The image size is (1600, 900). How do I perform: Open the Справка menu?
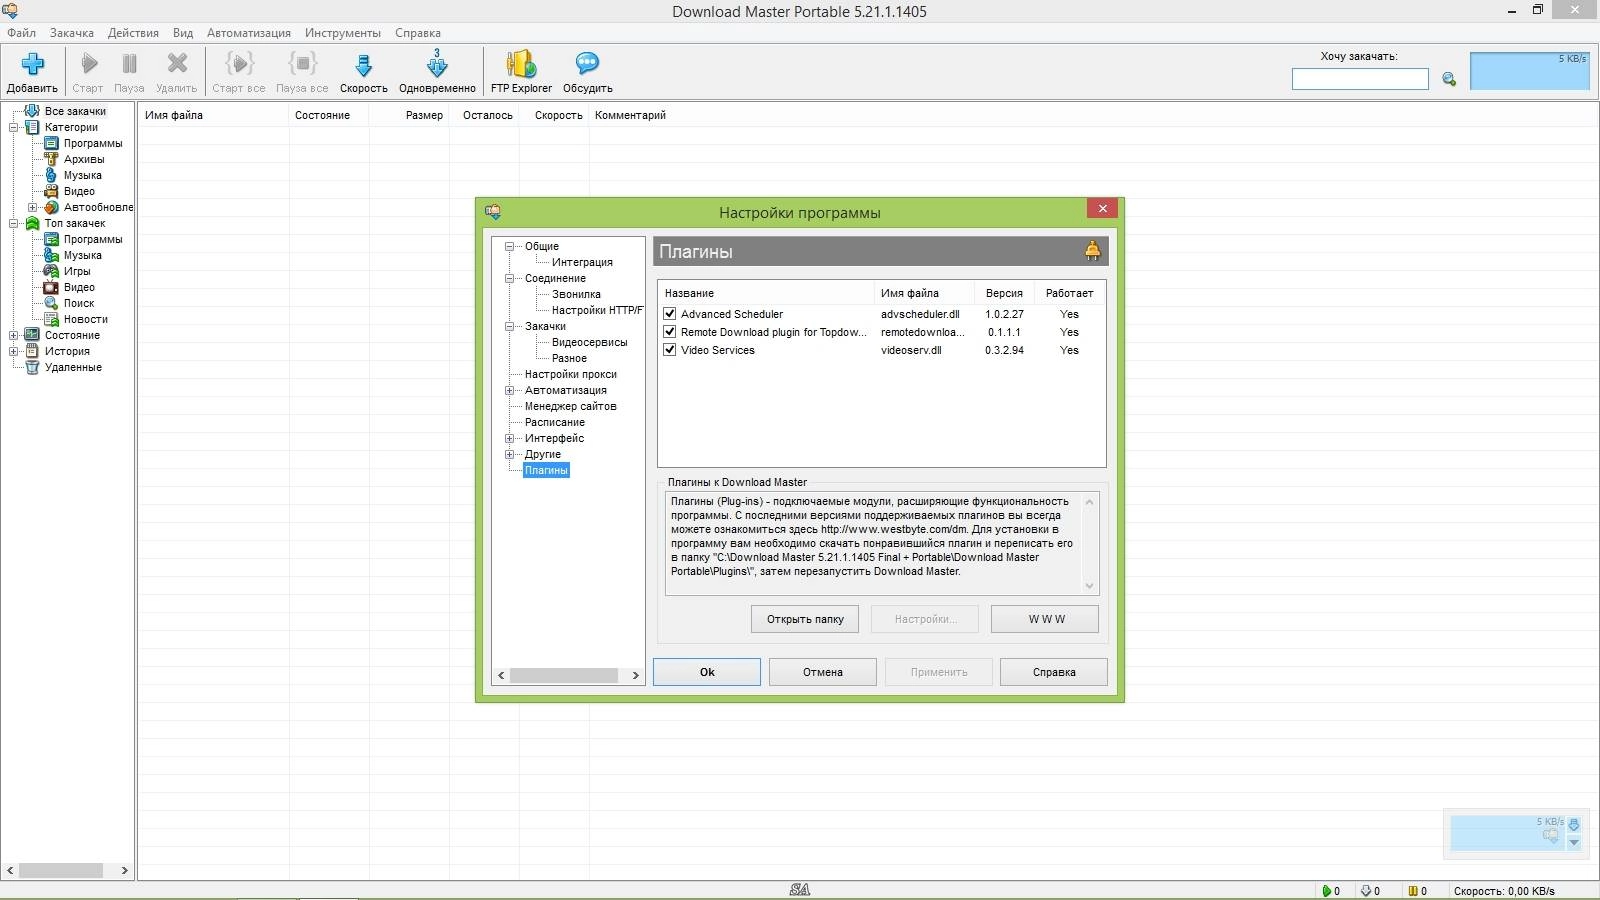pos(418,33)
